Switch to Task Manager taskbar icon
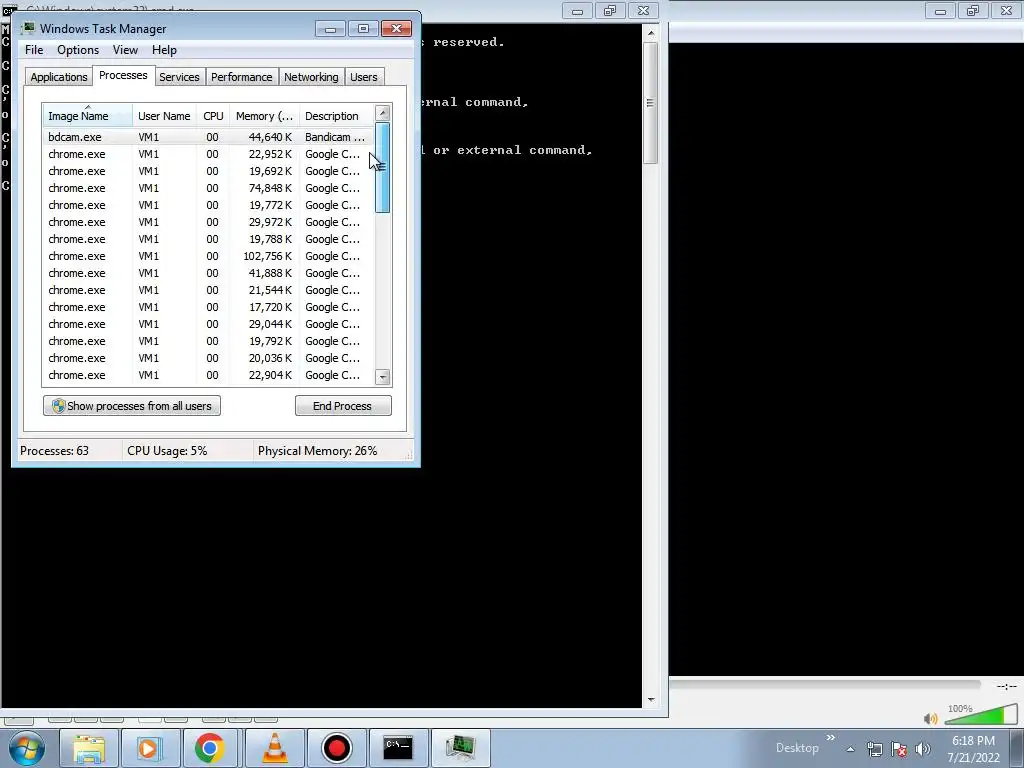The height and width of the screenshot is (768, 1024). tap(460, 748)
